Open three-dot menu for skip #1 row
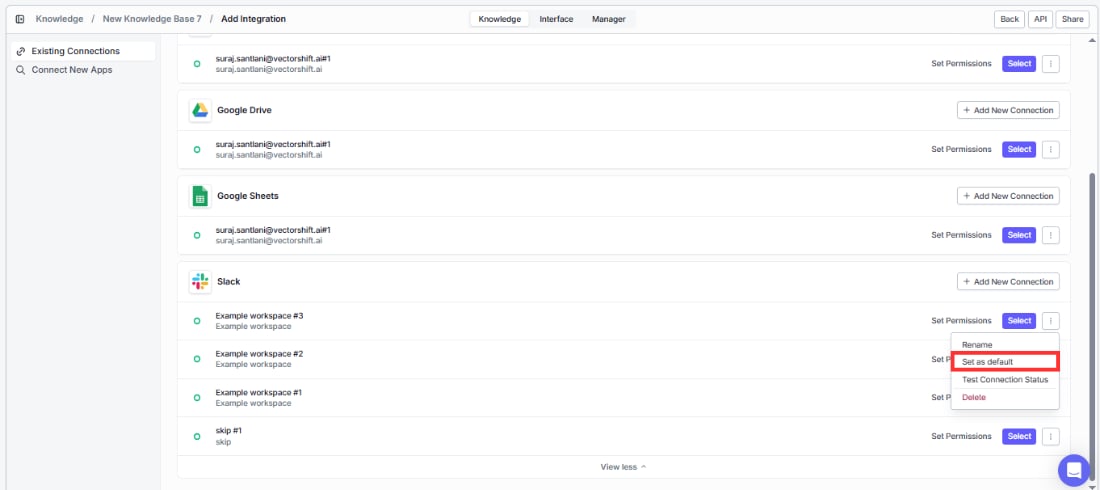Image resolution: width=1100 pixels, height=490 pixels. click(1050, 436)
